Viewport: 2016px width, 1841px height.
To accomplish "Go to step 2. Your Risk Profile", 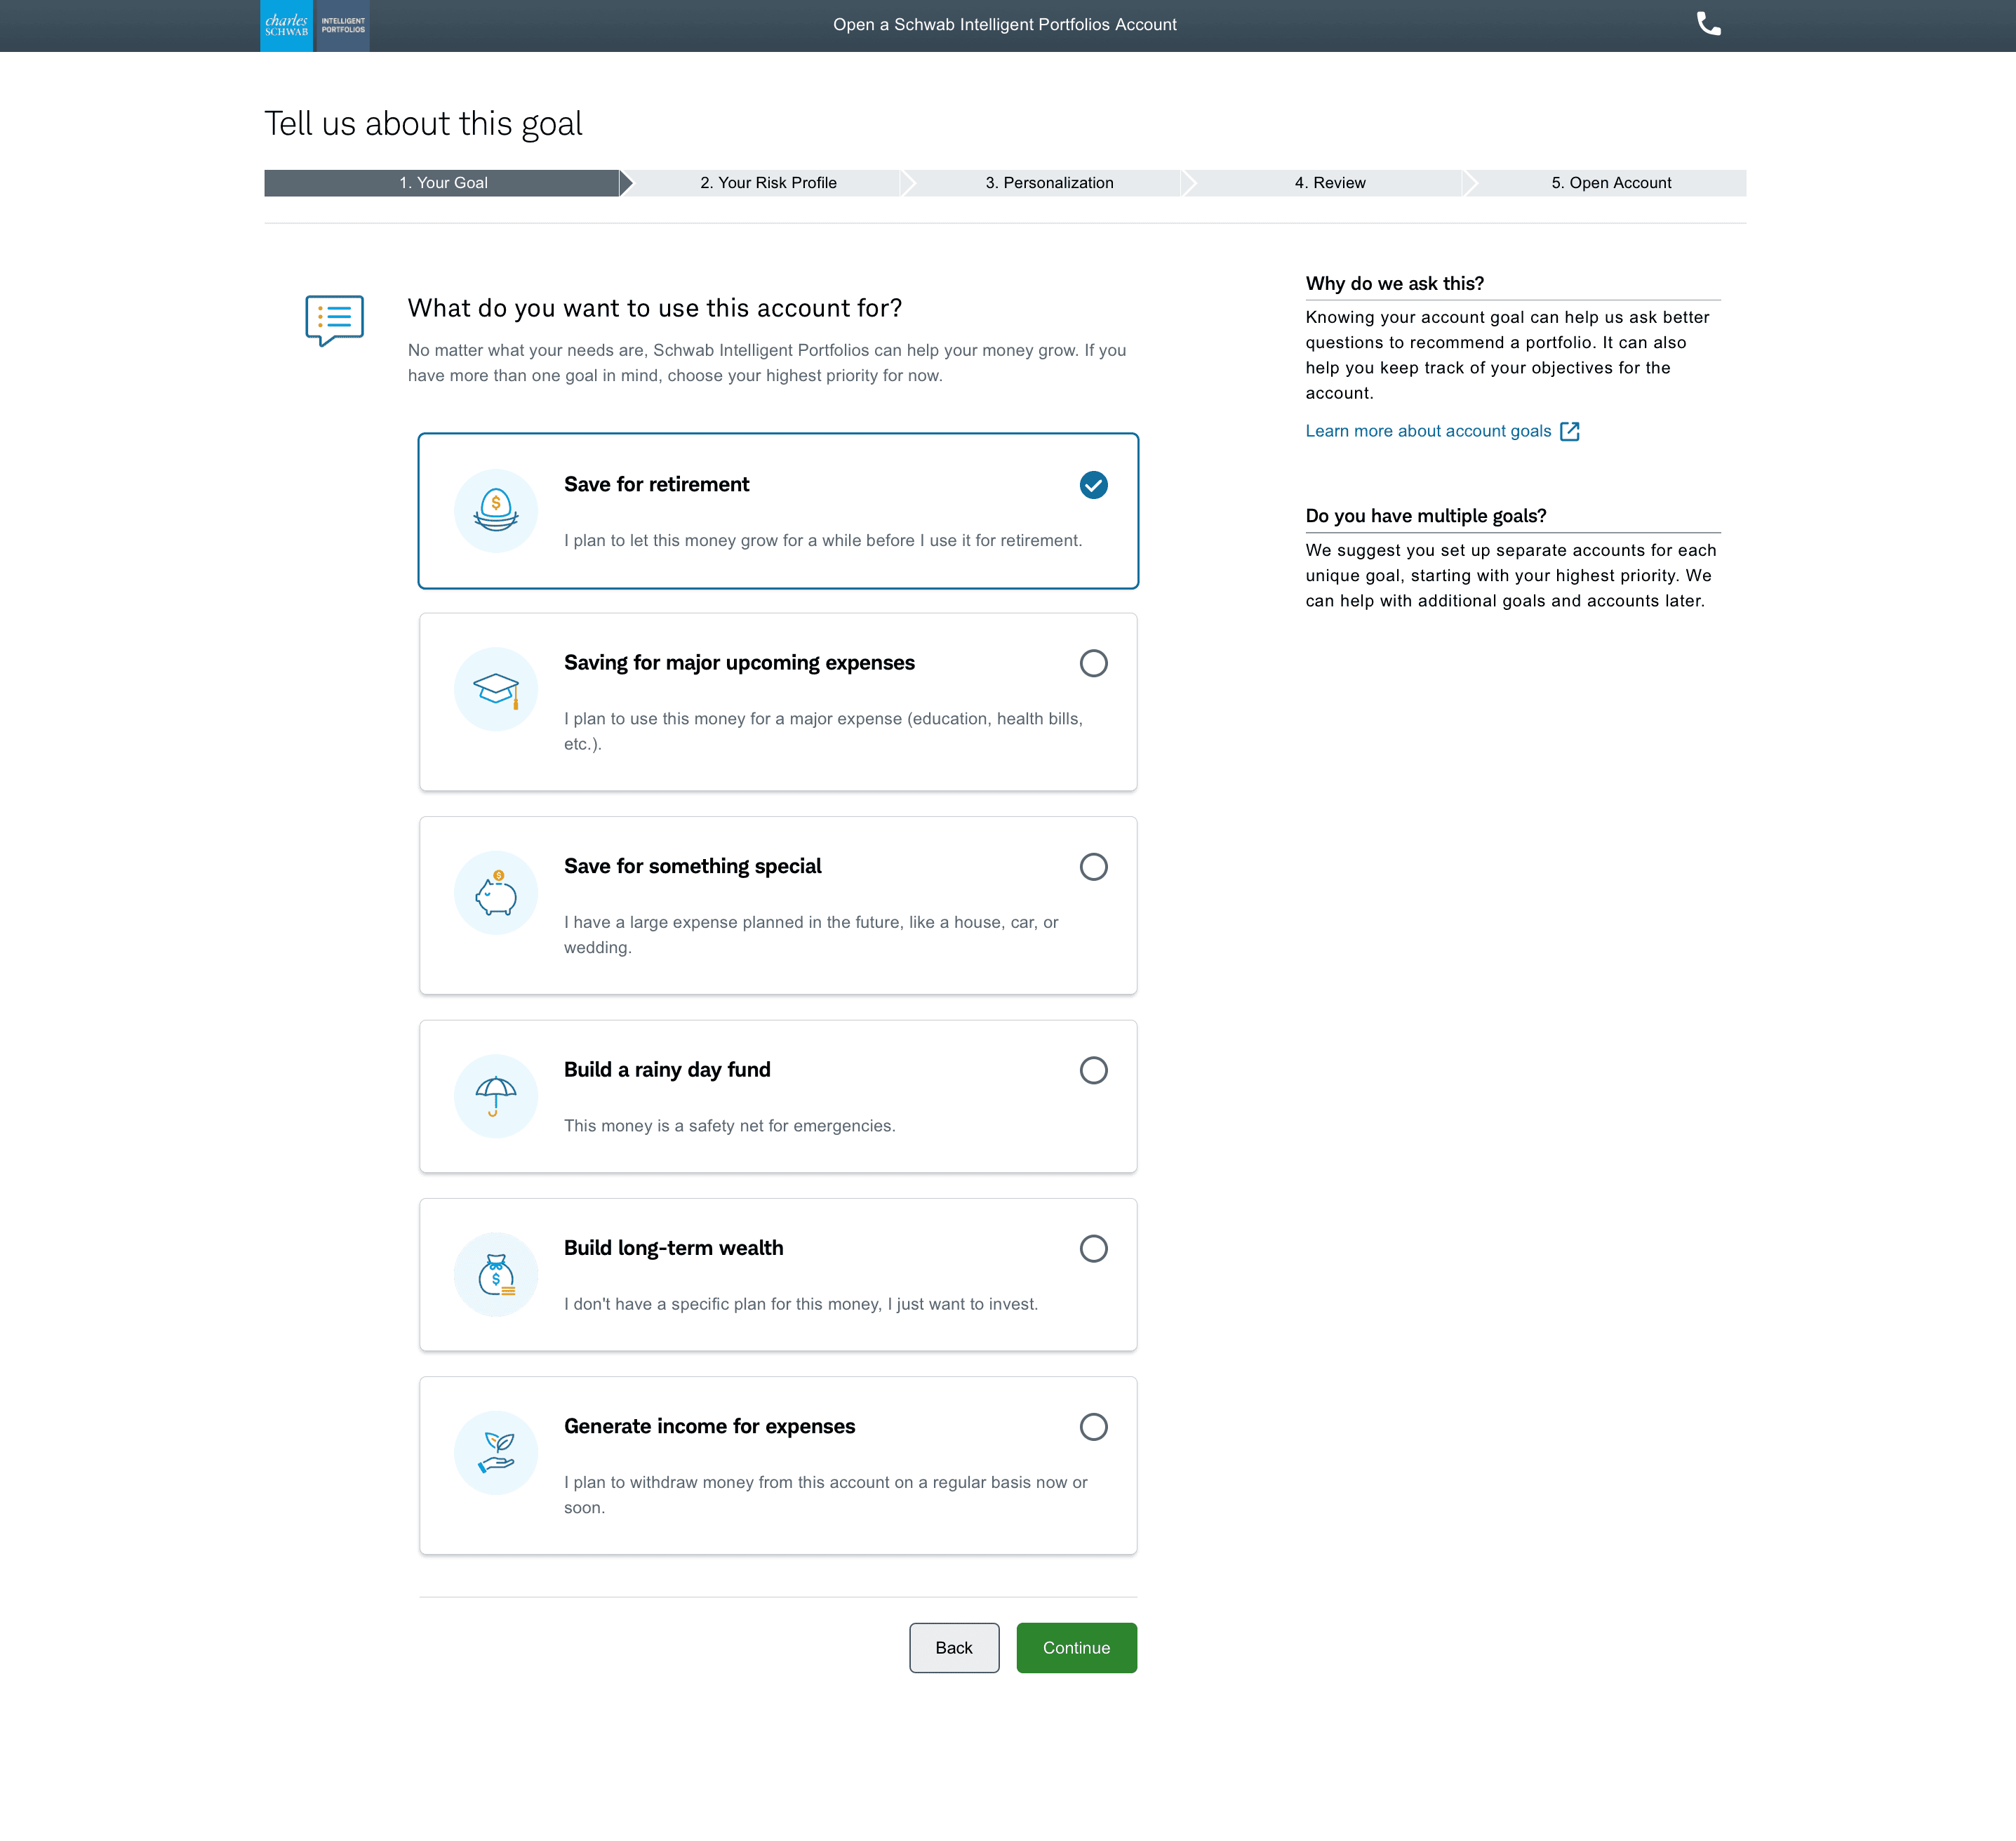I will [768, 183].
